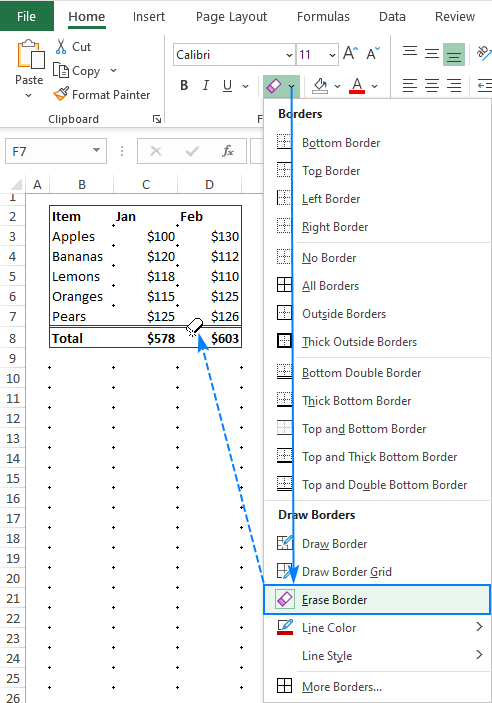Open Clipboard dialog launcher
The width and height of the screenshot is (492, 703).
coord(157,119)
